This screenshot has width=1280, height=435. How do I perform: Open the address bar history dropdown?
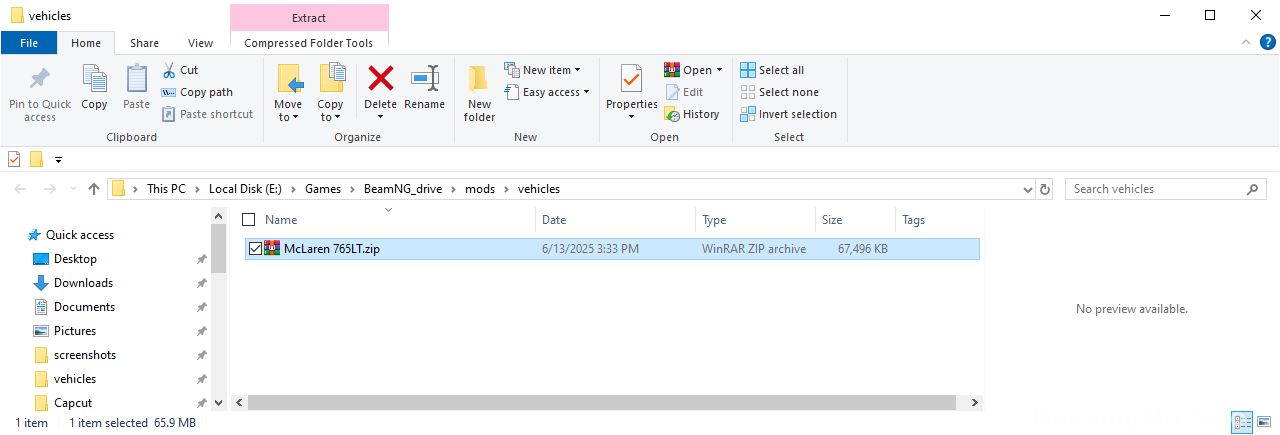click(x=1028, y=189)
